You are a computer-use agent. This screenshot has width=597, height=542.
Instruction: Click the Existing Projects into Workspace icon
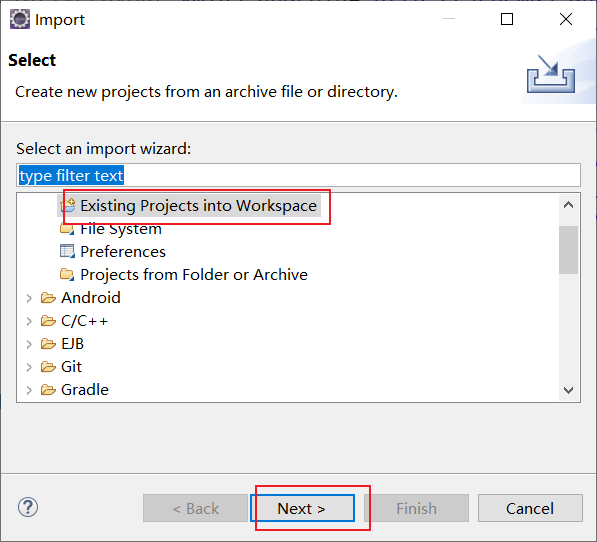point(68,206)
